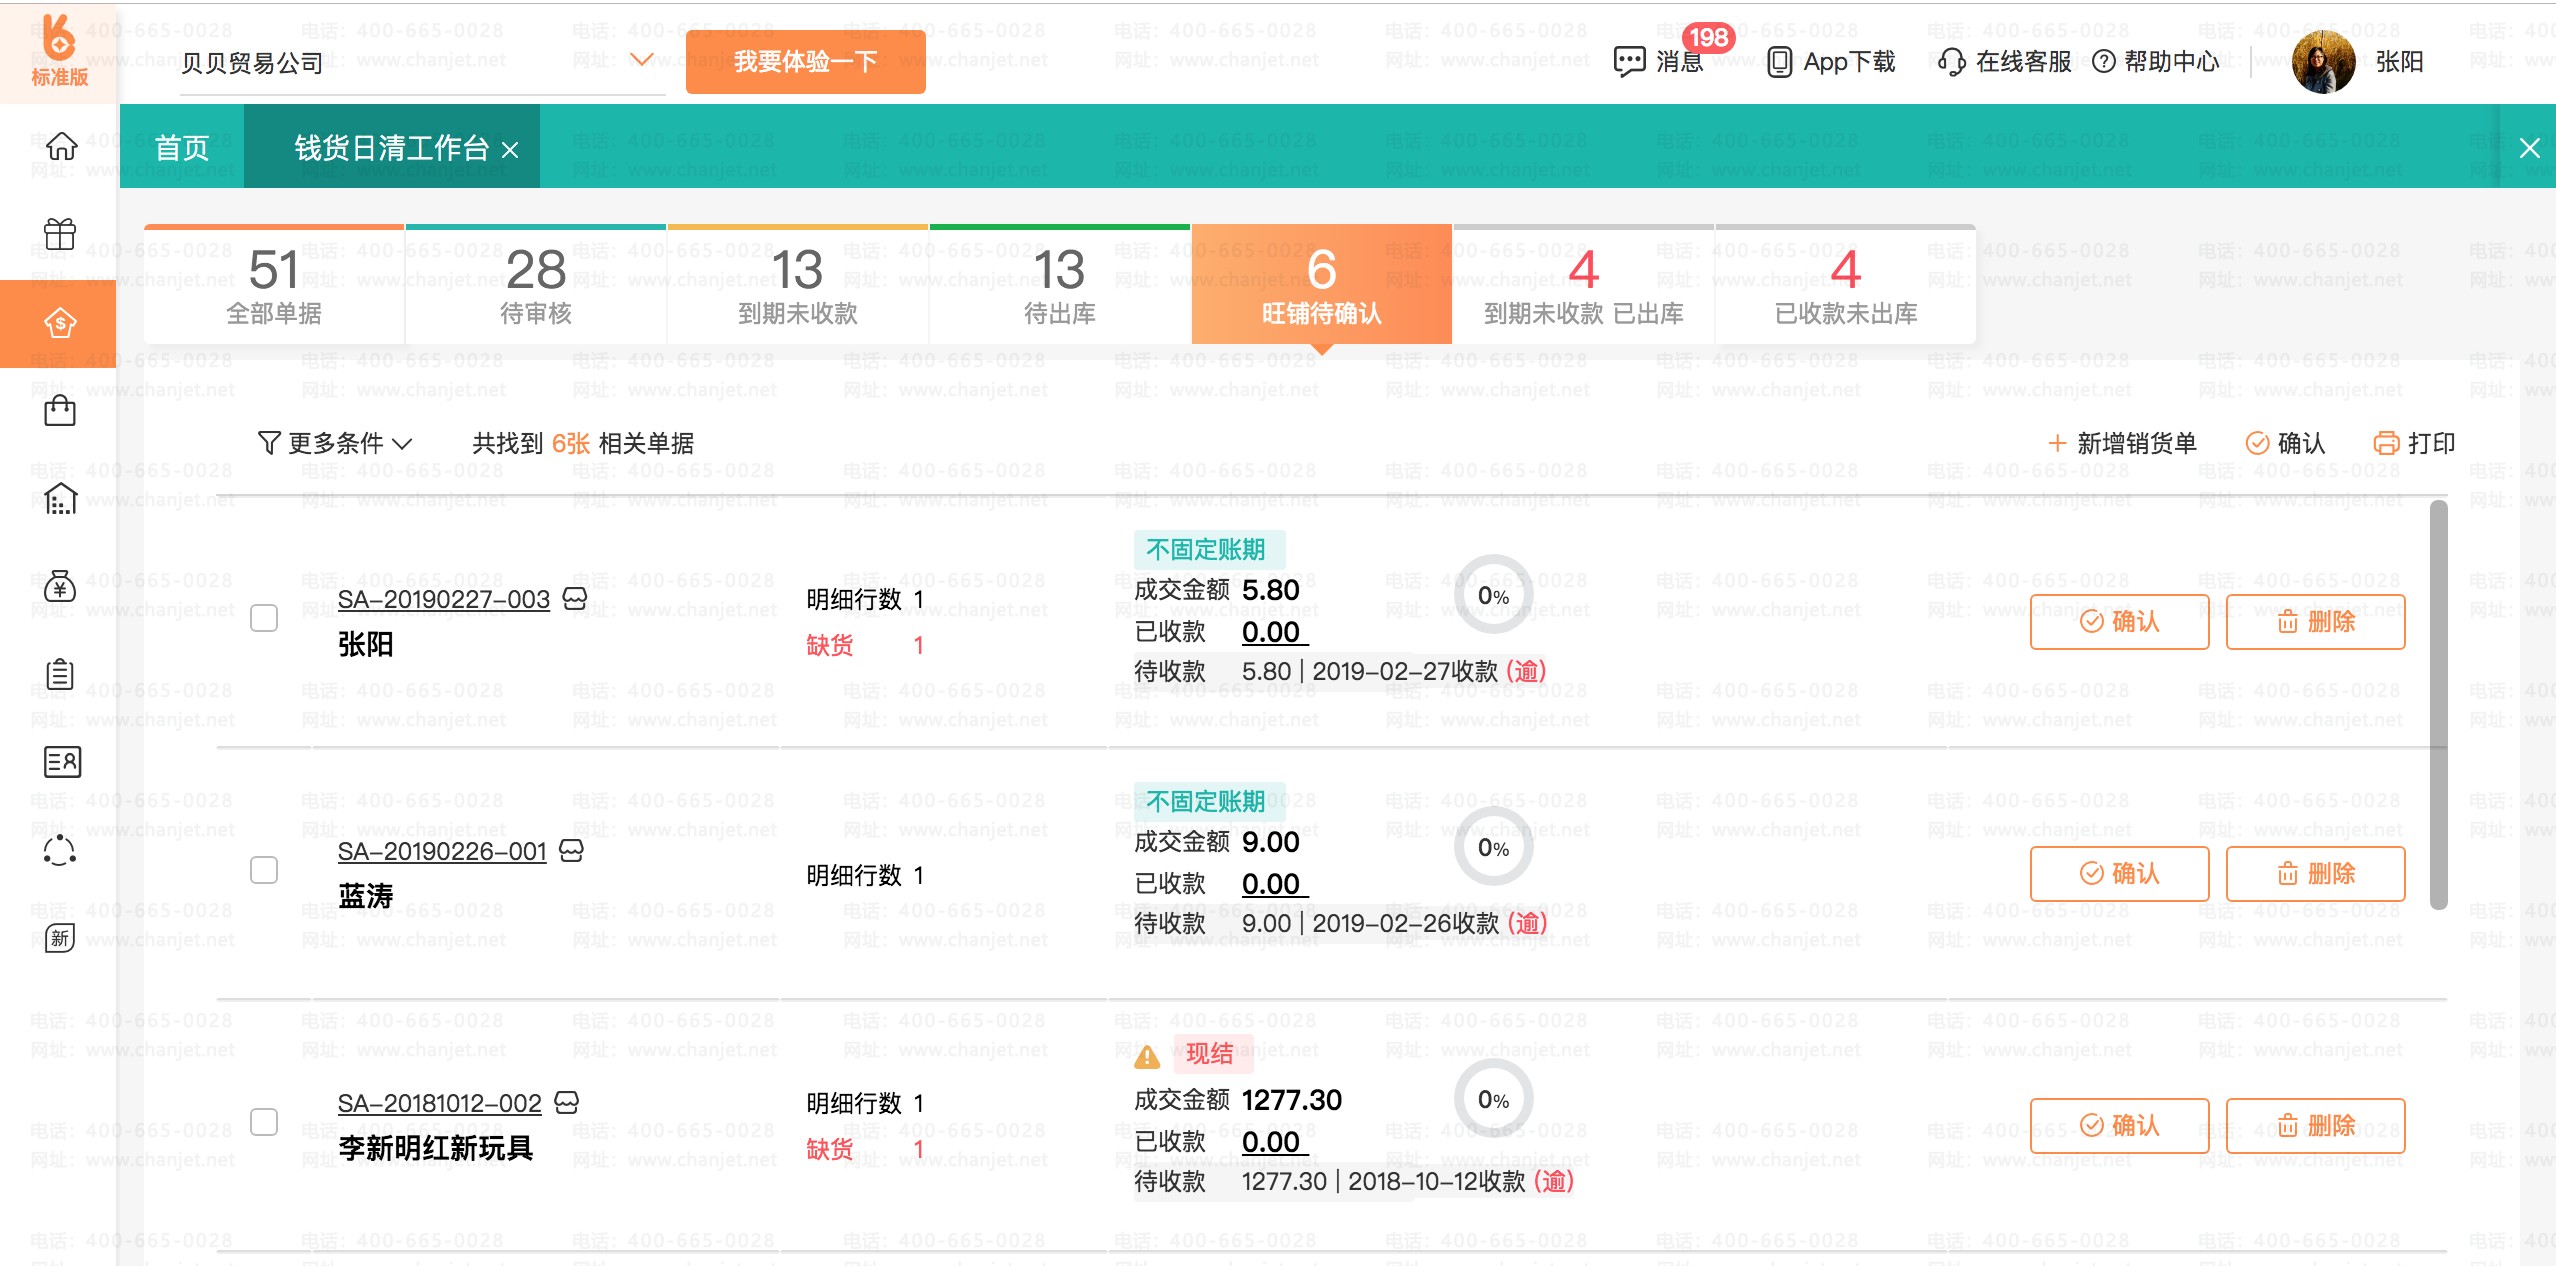The image size is (2556, 1266).
Task: Open order link SA-20181012-002
Action: [x=439, y=1103]
